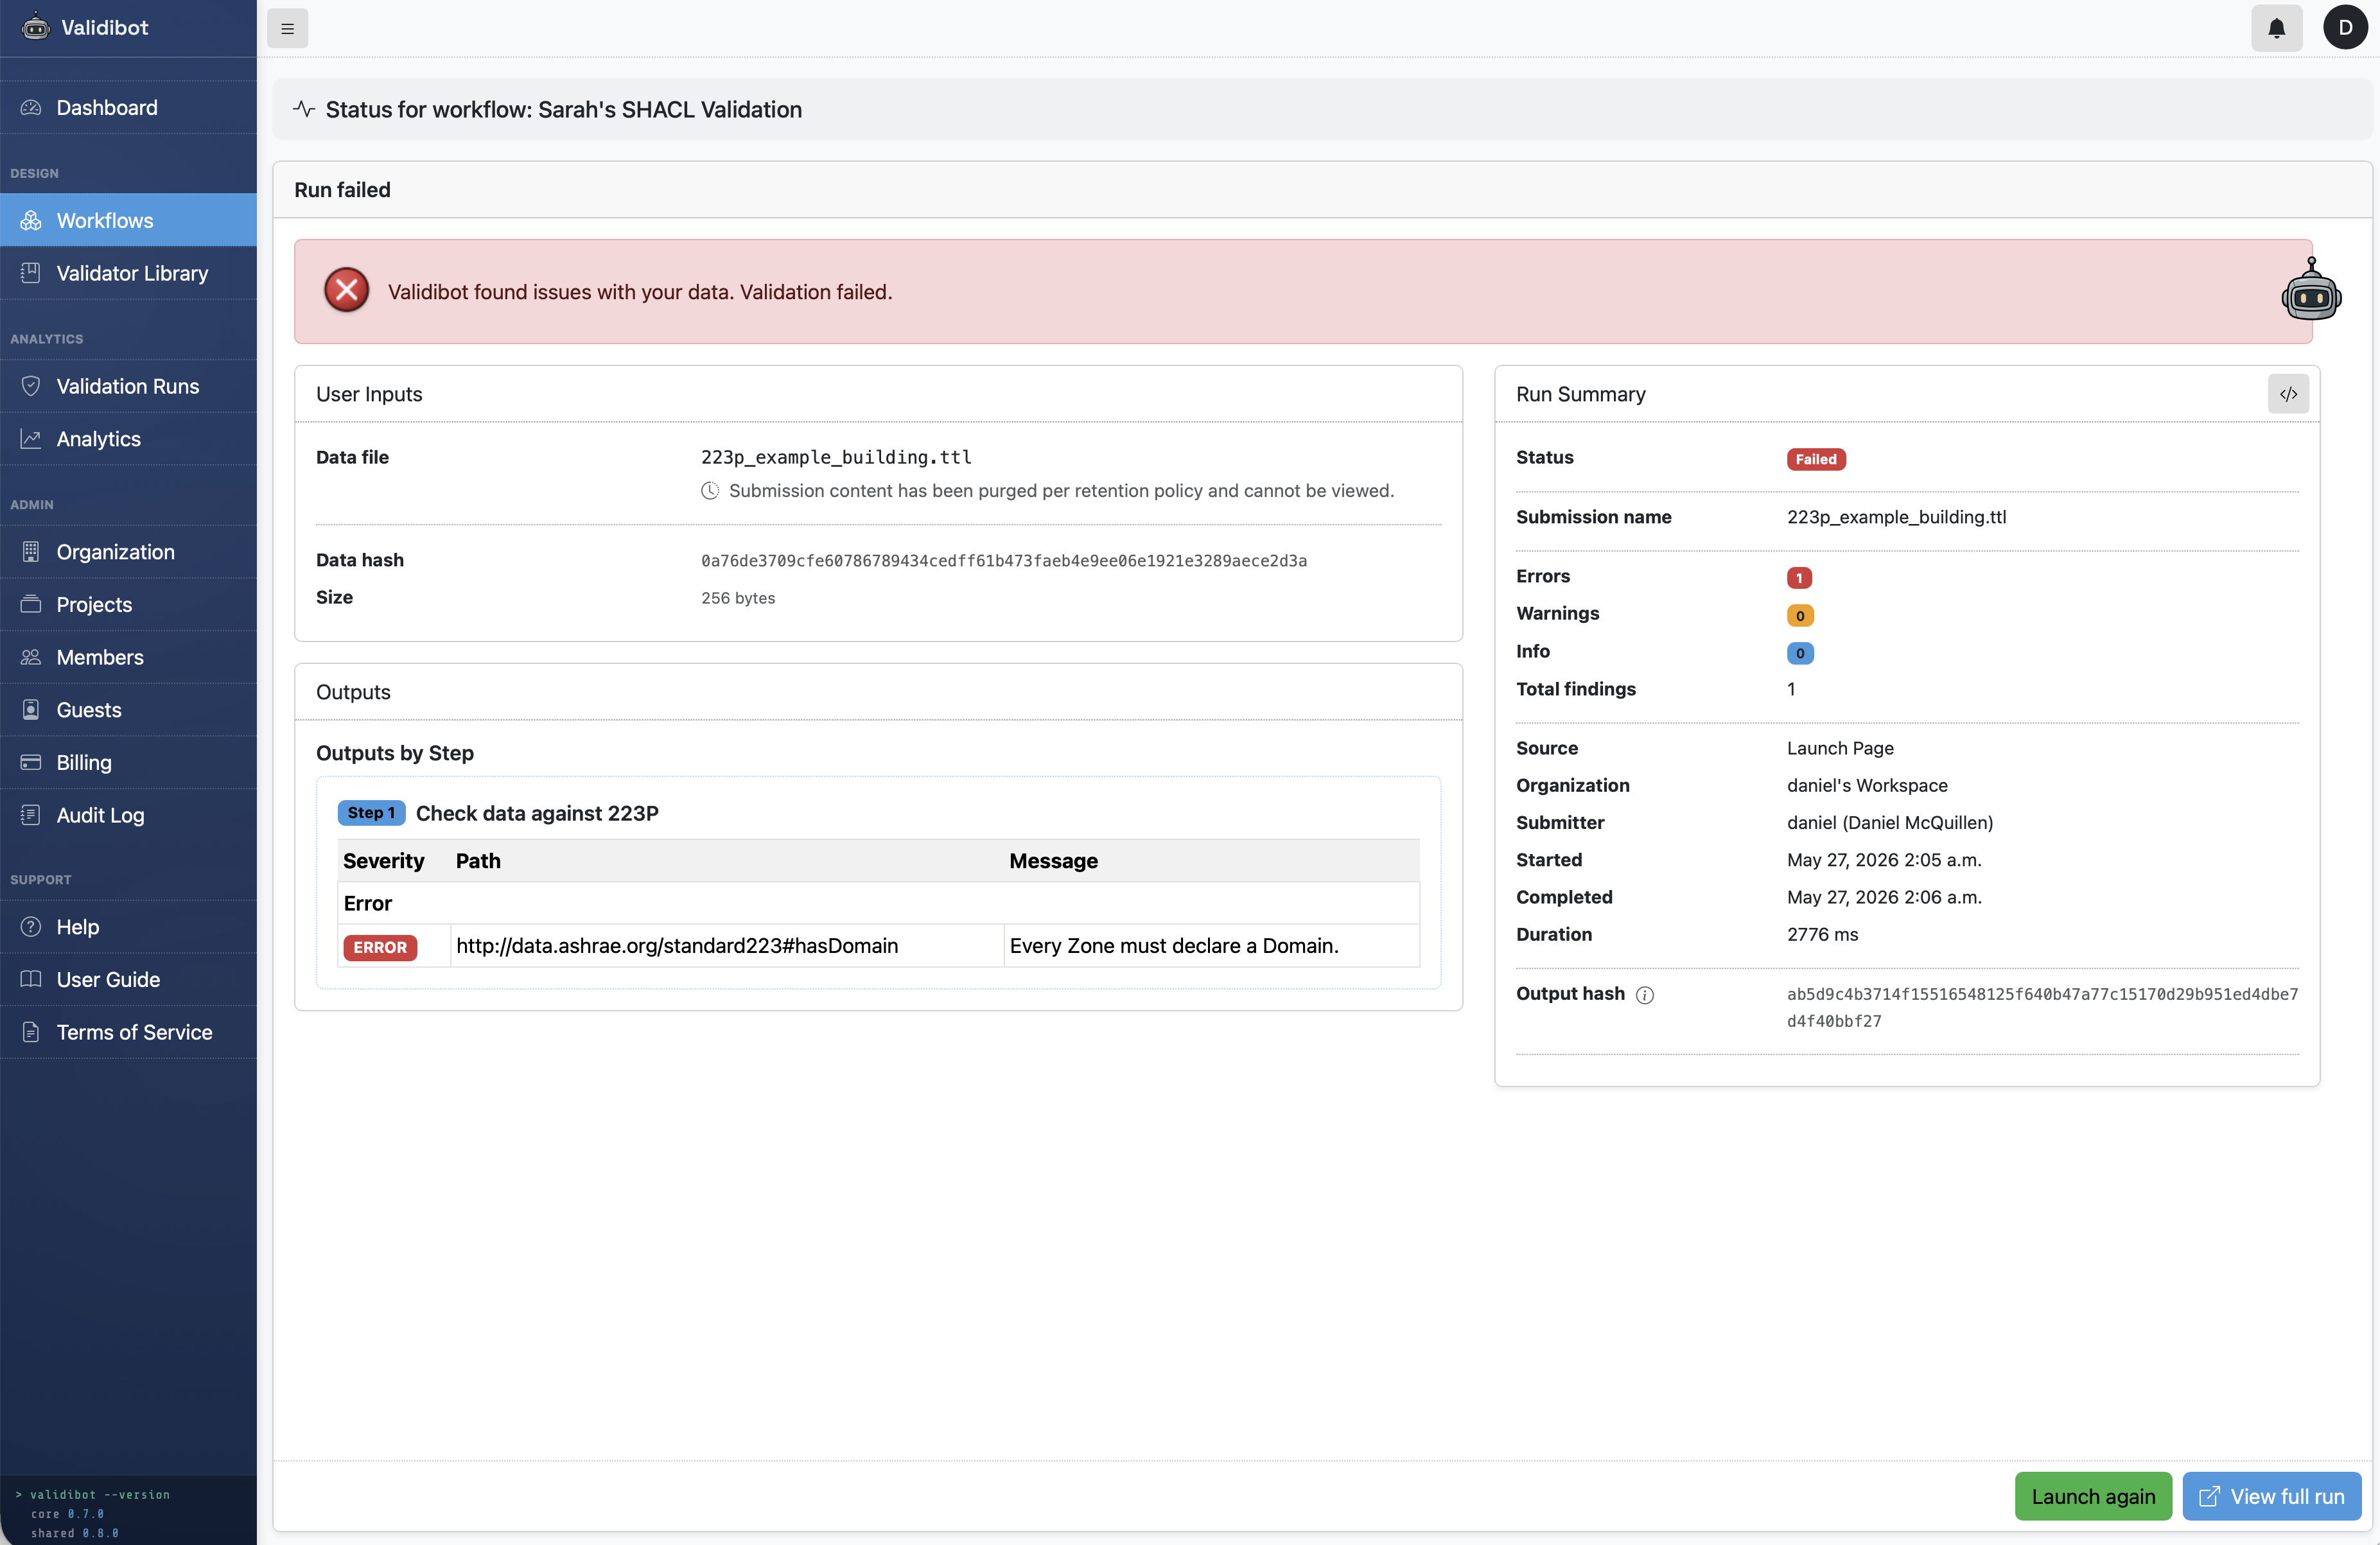Open Projects in the sidebar
The width and height of the screenshot is (2380, 1545).
(x=128, y=604)
